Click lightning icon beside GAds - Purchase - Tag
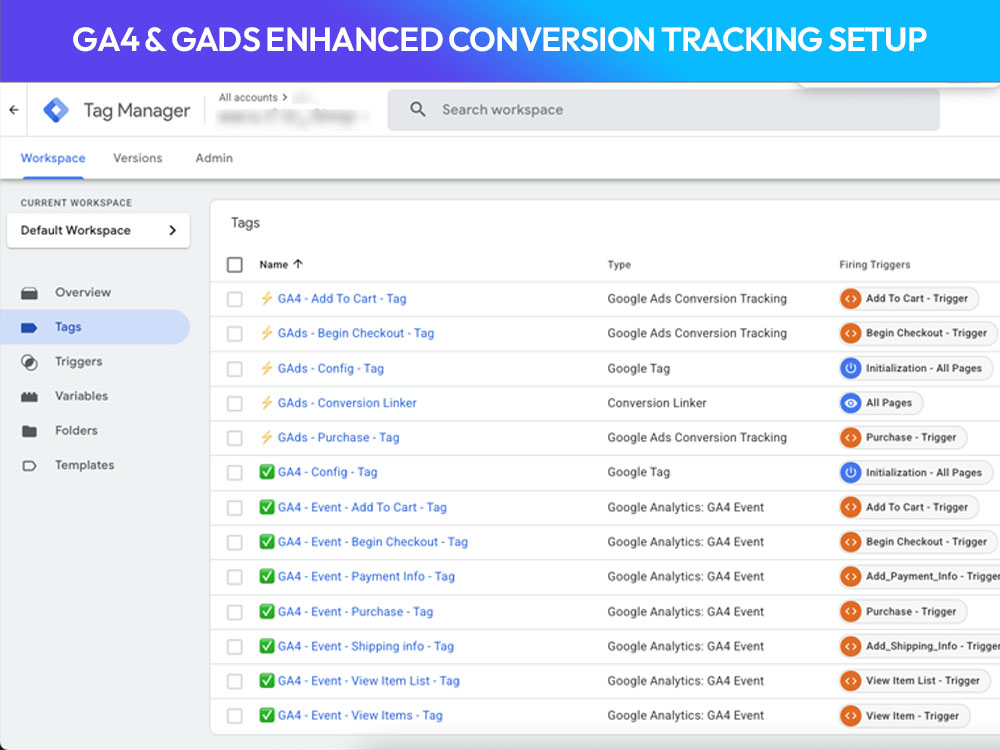The height and width of the screenshot is (750, 1000). 267,437
